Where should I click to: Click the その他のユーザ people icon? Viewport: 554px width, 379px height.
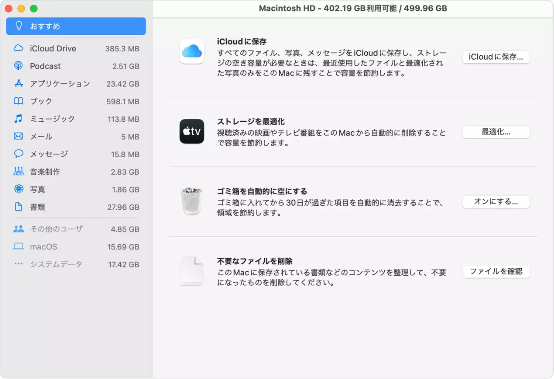pyautogui.click(x=18, y=229)
